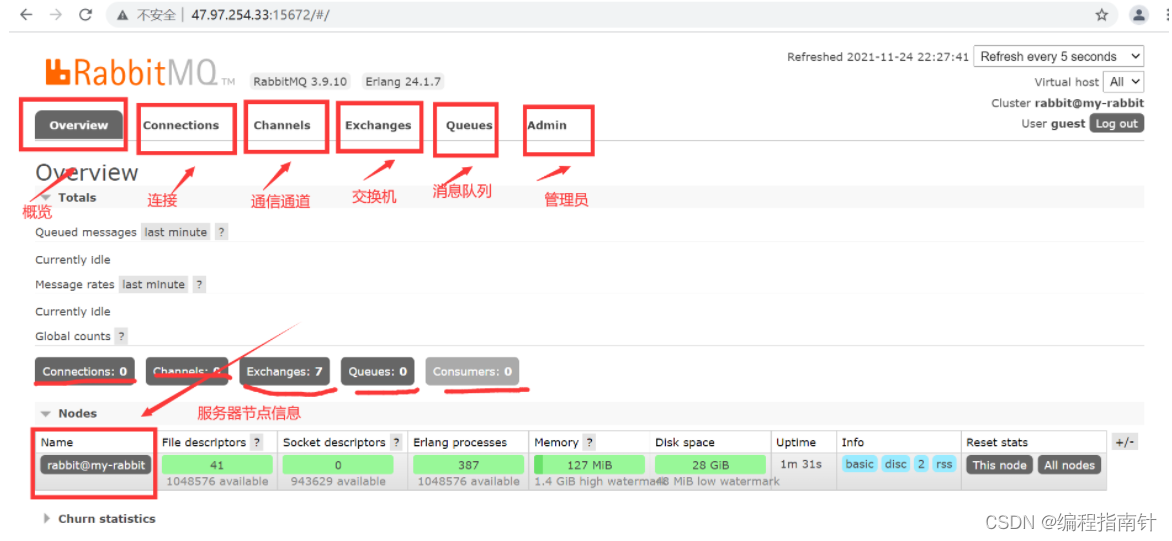The width and height of the screenshot is (1172, 541).
Task: Click the Erlang 24.1.7 version label
Action: pos(404,81)
